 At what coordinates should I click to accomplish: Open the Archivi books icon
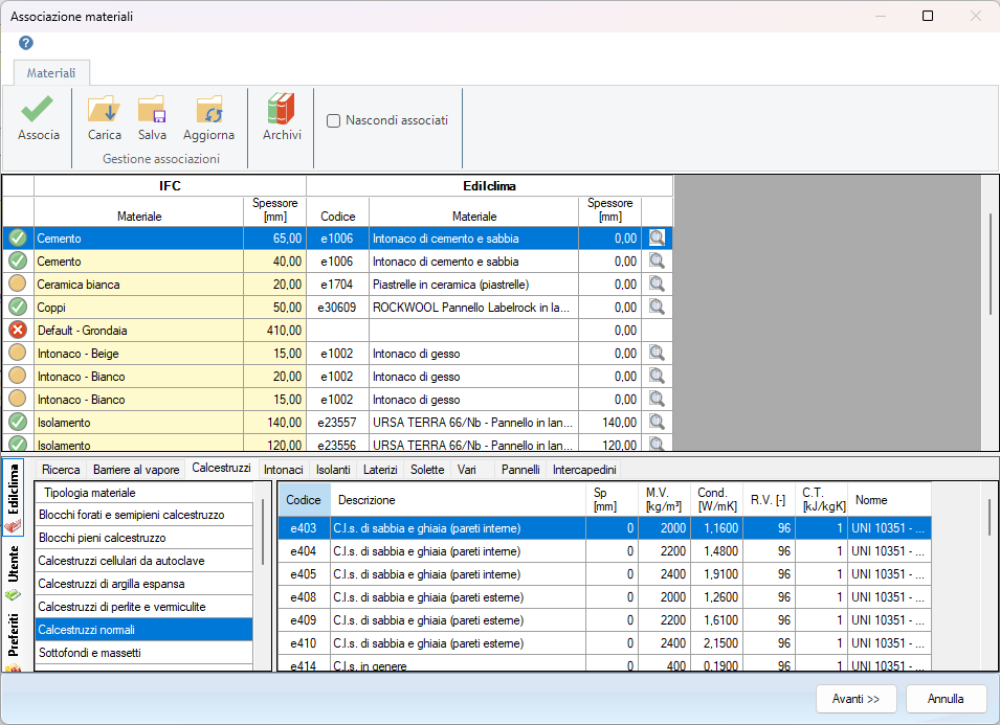(281, 108)
